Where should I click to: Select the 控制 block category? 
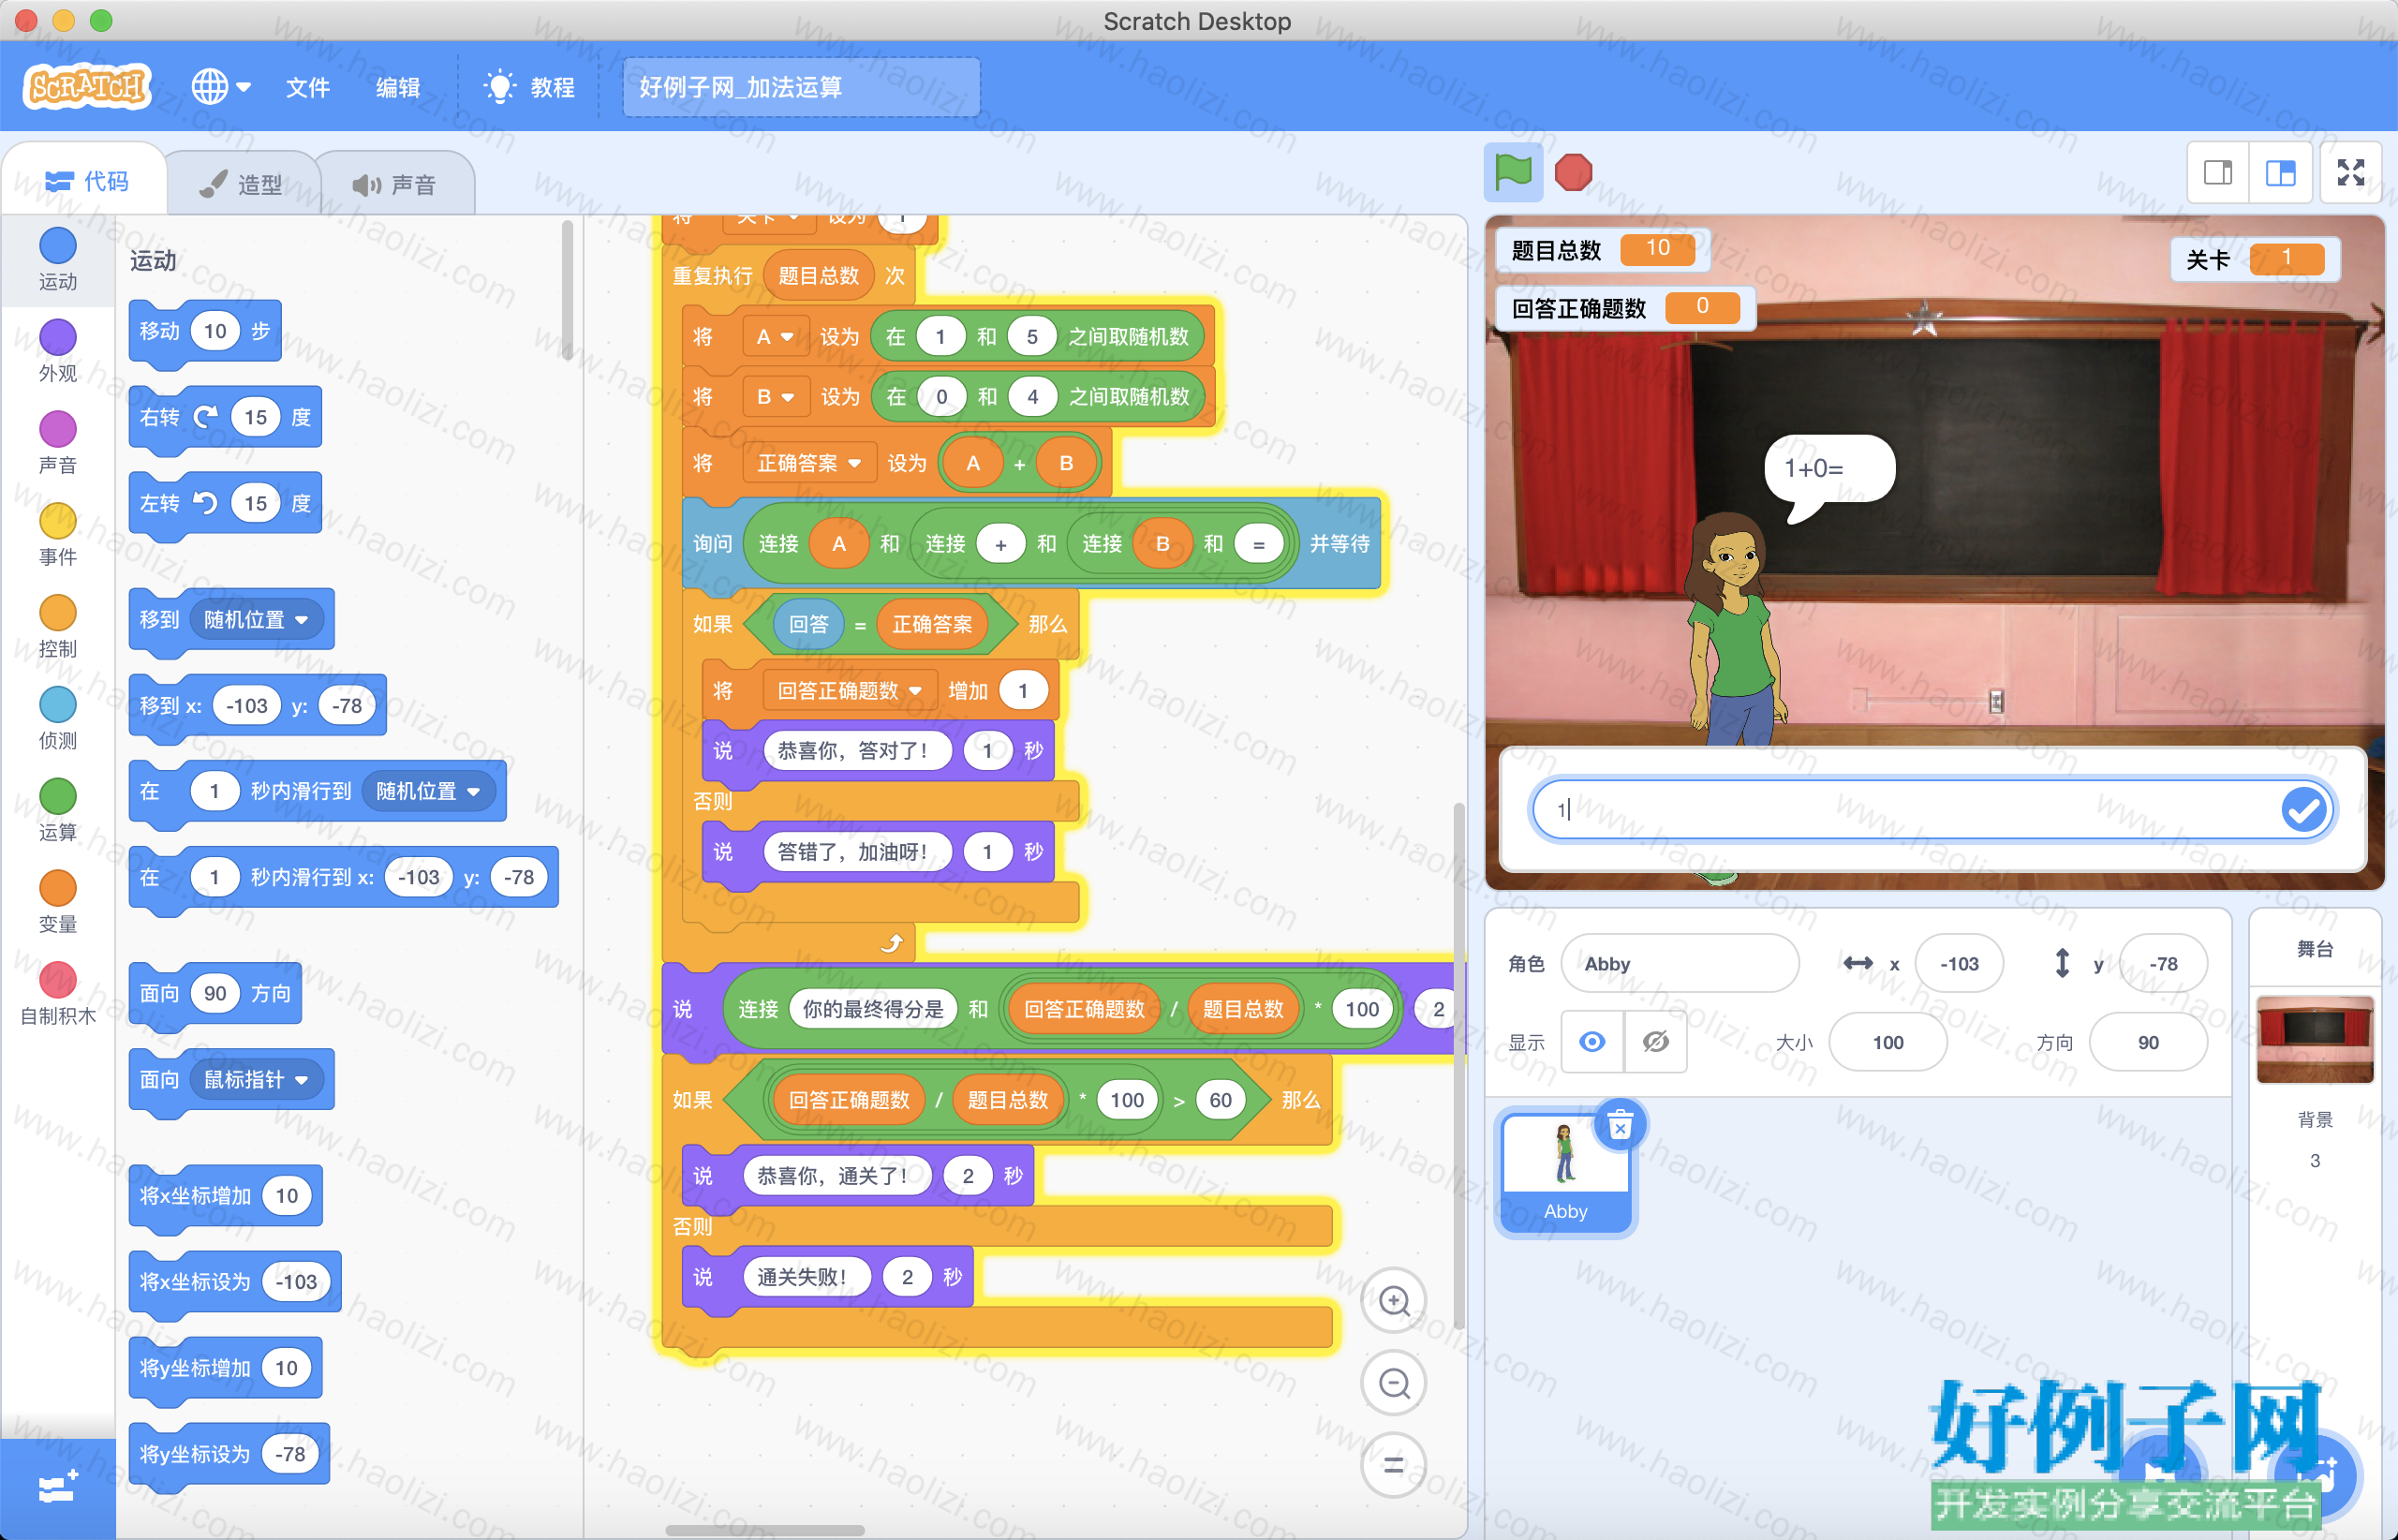click(x=58, y=627)
